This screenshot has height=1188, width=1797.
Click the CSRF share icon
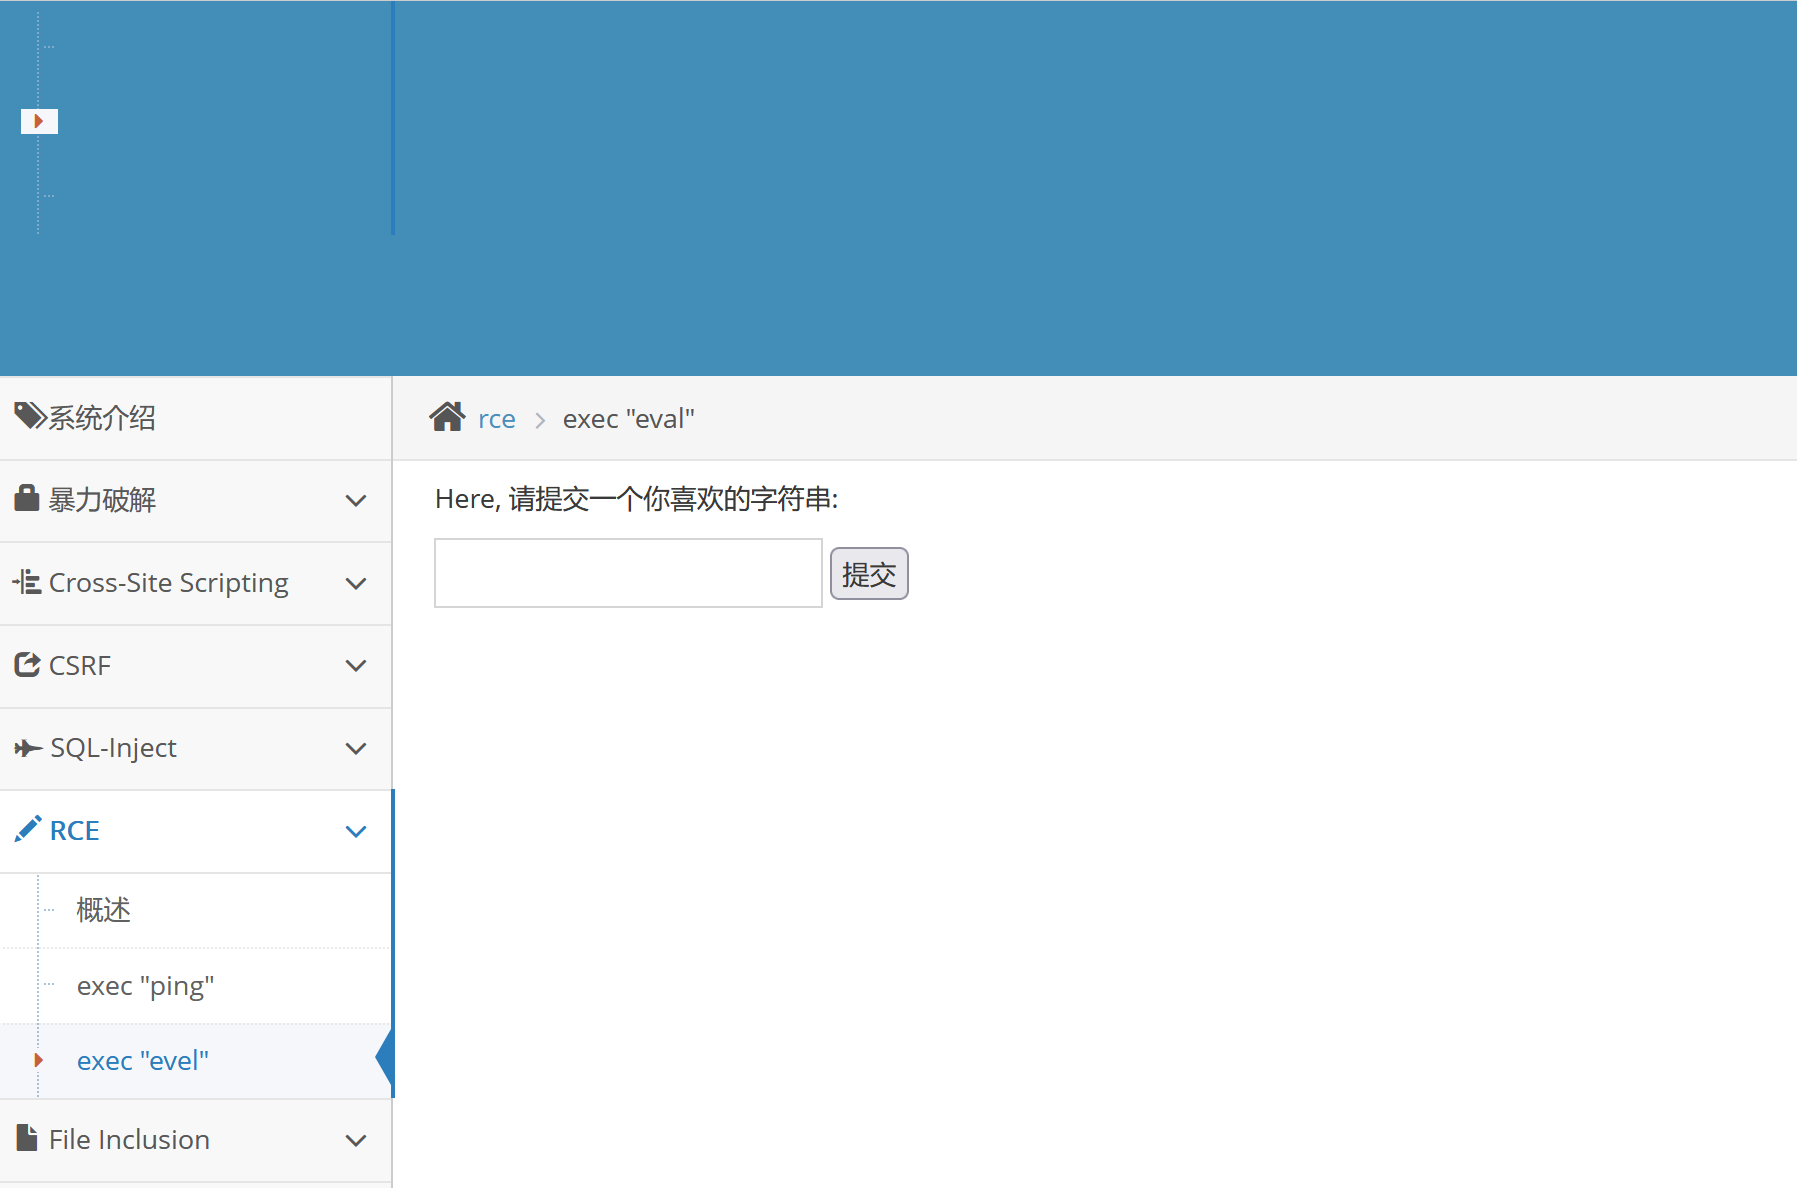coord(27,665)
